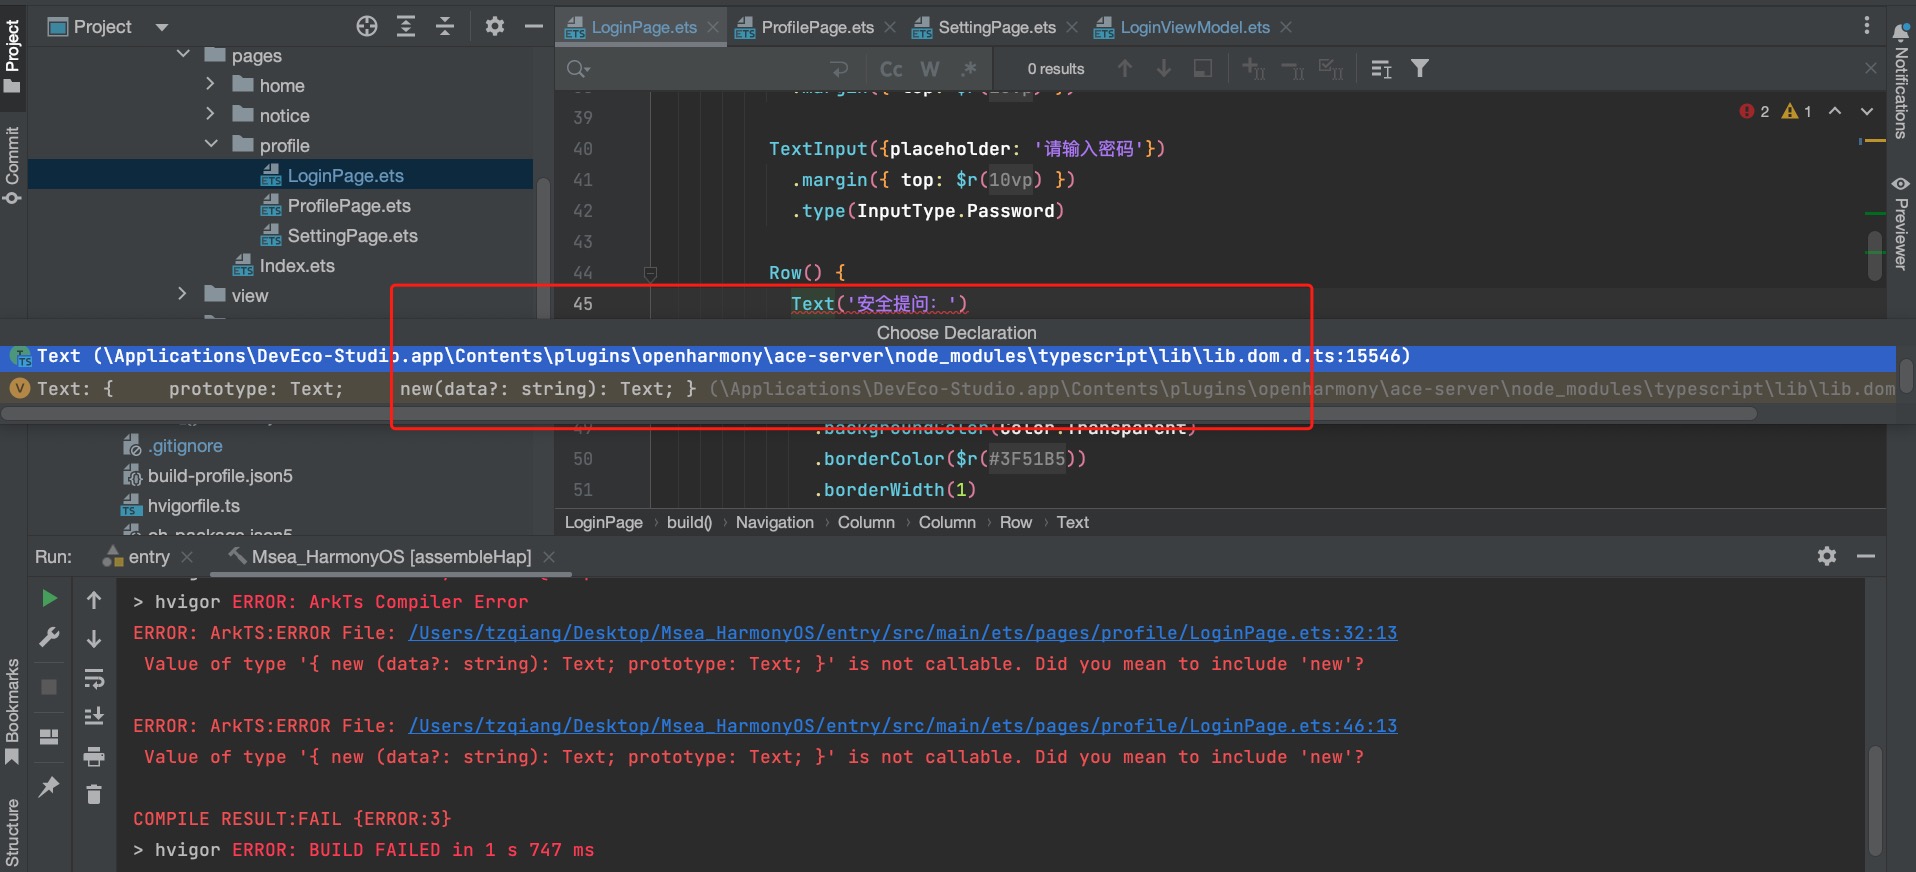Image resolution: width=1916 pixels, height=872 pixels.
Task: Click Expand All in Project panel
Action: point(406,27)
